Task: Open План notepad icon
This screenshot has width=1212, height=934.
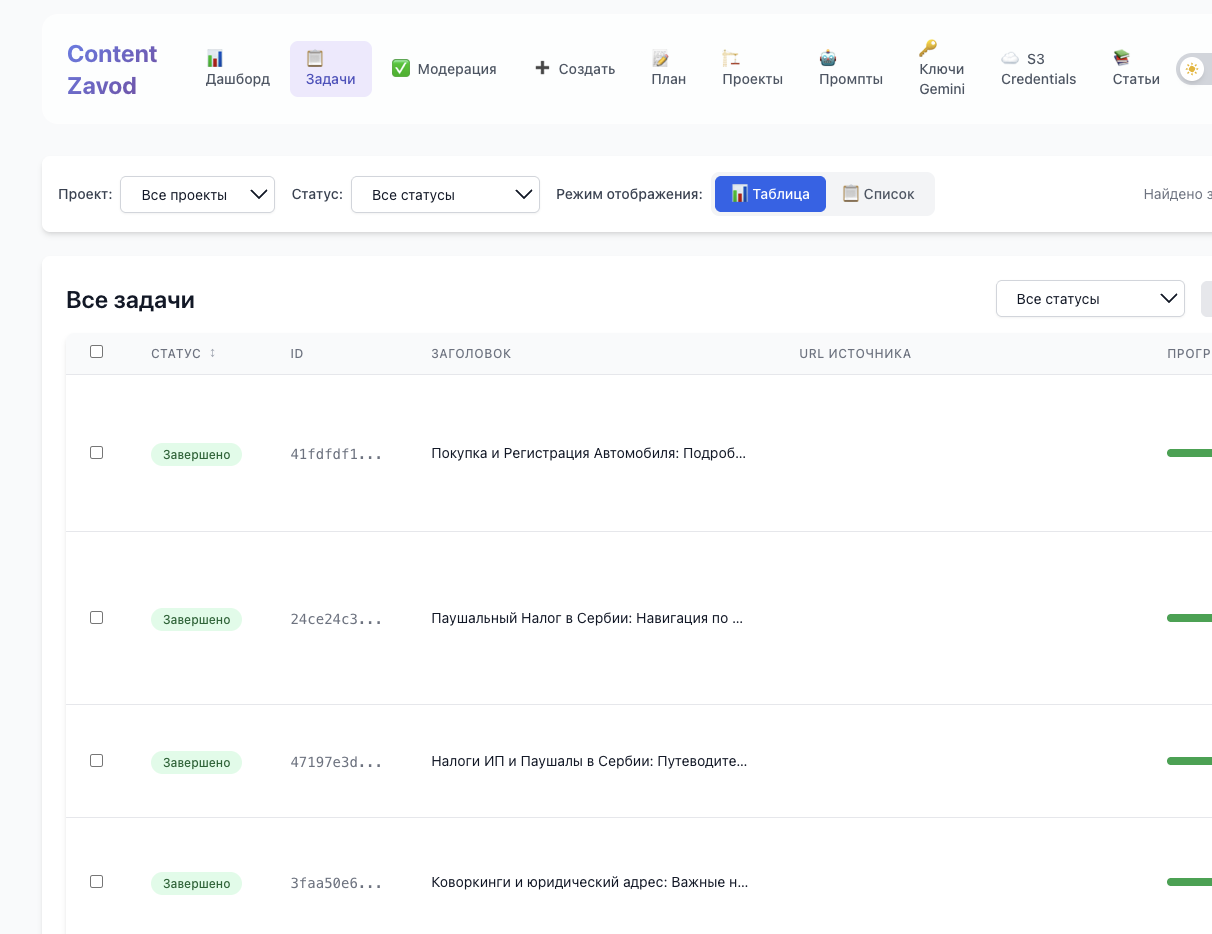Action: 660,58
